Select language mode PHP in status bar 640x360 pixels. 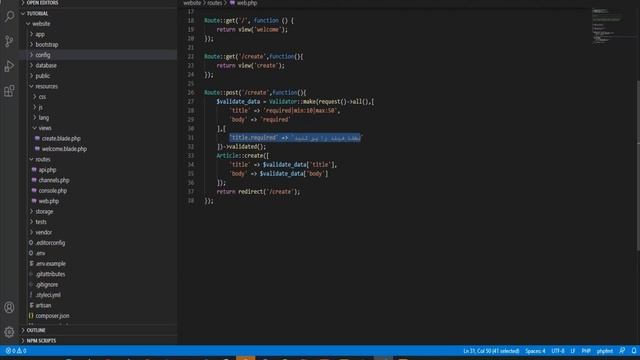tap(586, 351)
